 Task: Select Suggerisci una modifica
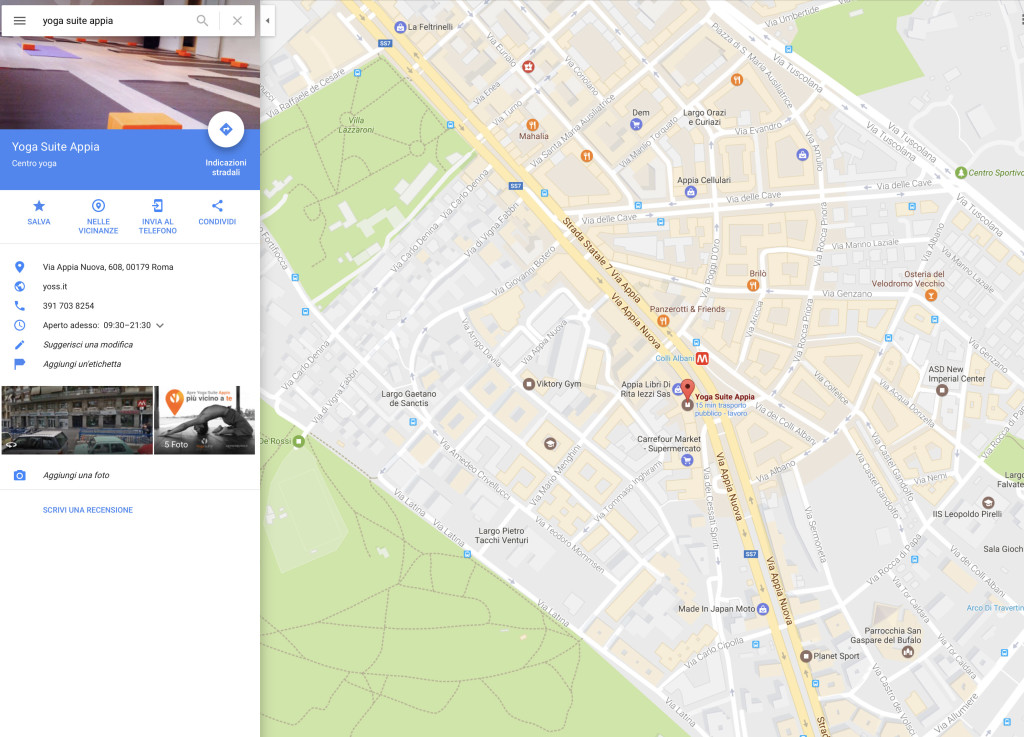88,345
